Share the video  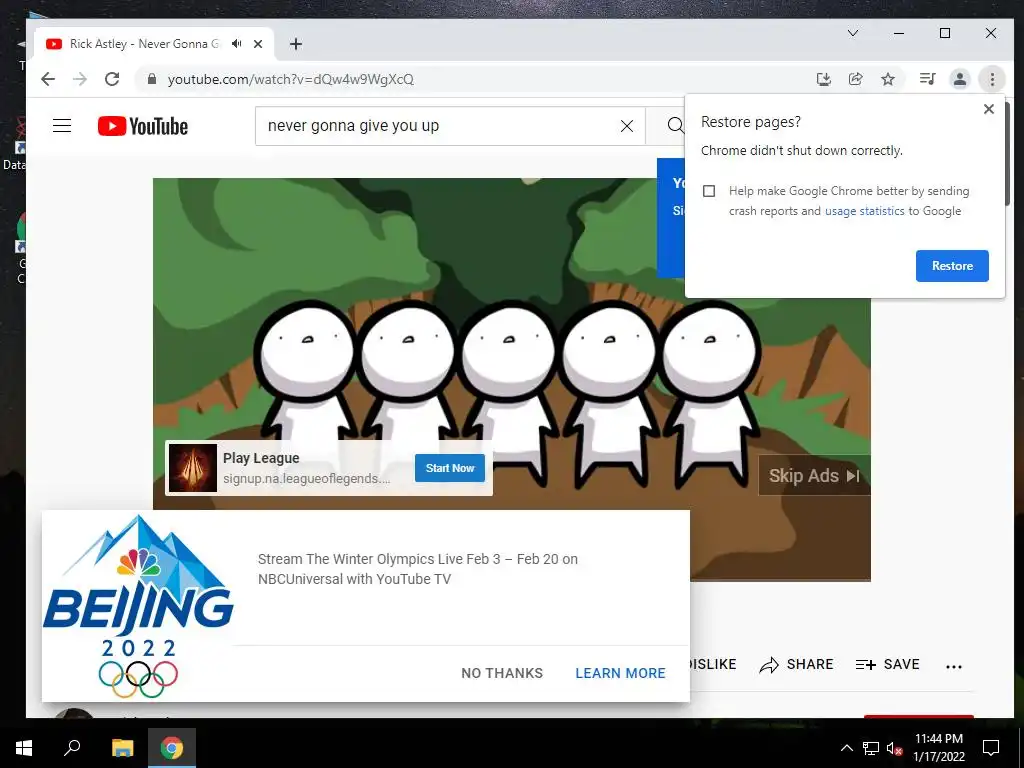click(797, 665)
